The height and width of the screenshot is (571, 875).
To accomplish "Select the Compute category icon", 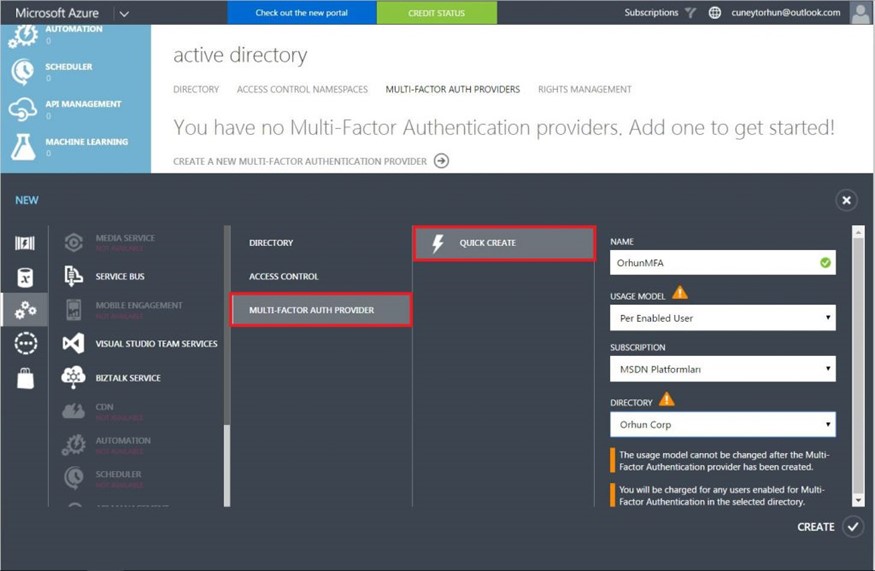I will (25, 243).
